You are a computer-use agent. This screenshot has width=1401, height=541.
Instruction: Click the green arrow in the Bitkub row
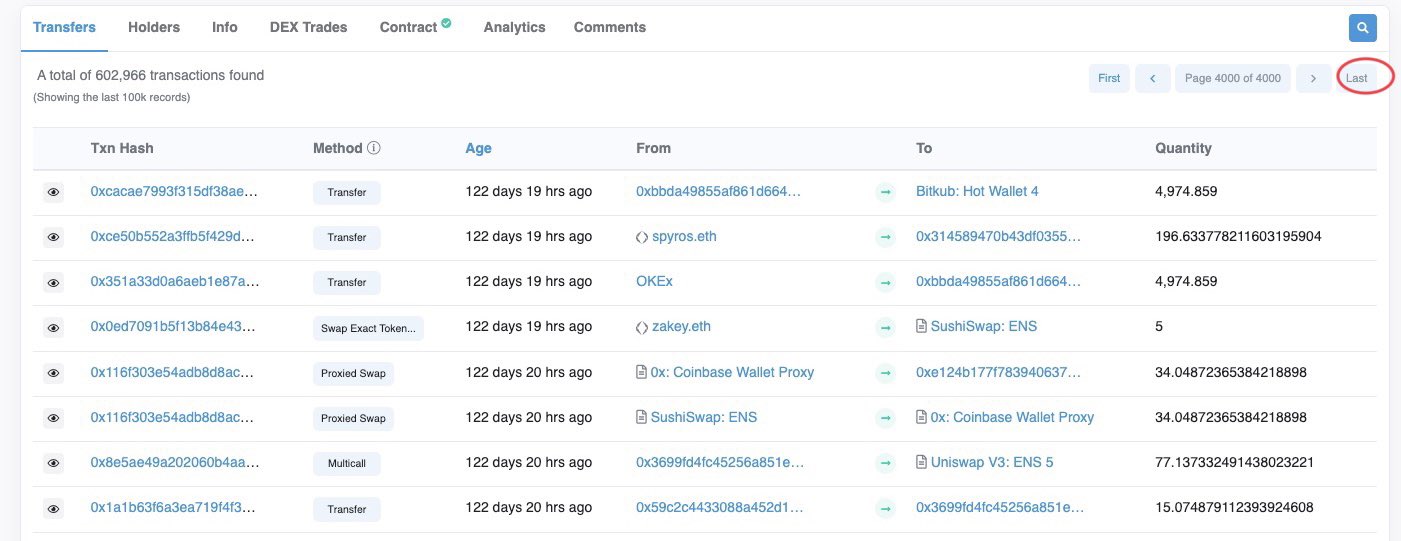pyautogui.click(x=885, y=192)
